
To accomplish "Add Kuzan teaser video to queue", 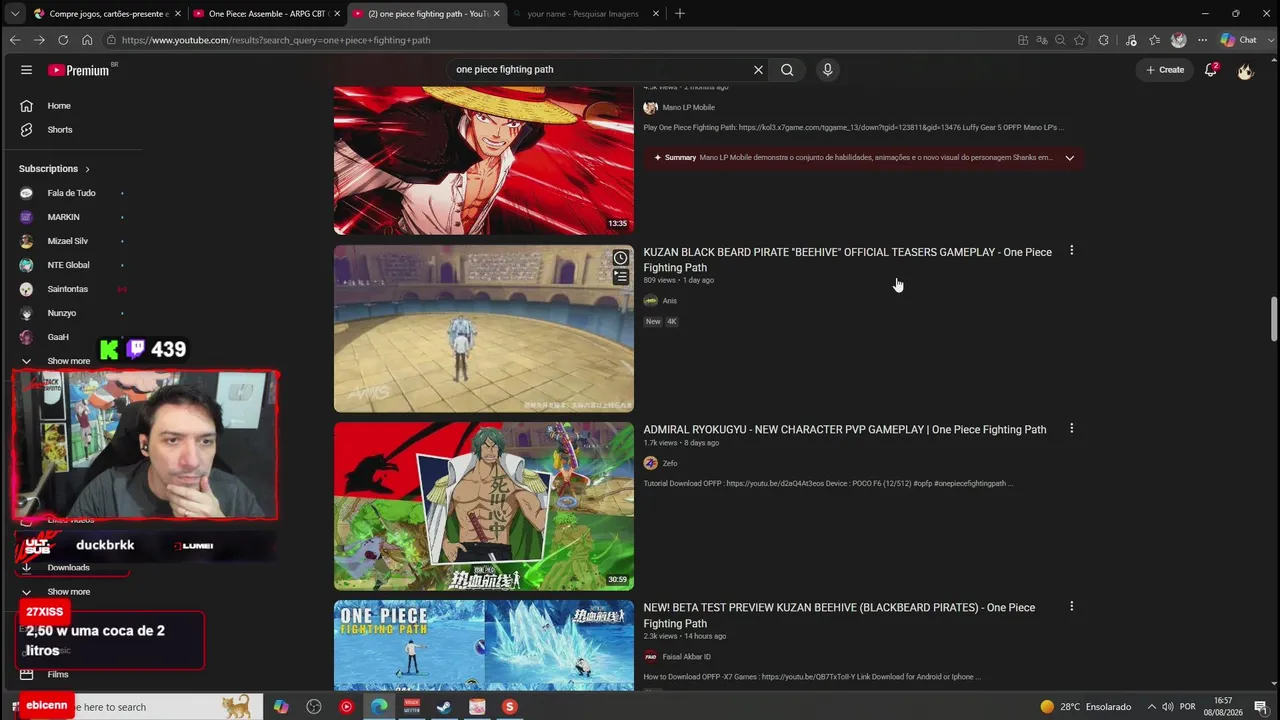I will click(x=621, y=277).
